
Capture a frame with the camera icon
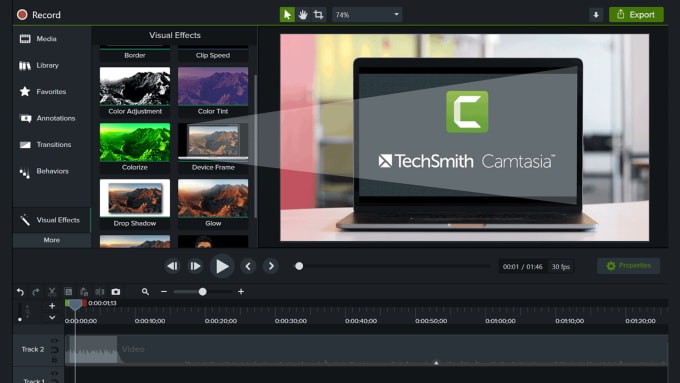[x=116, y=292]
